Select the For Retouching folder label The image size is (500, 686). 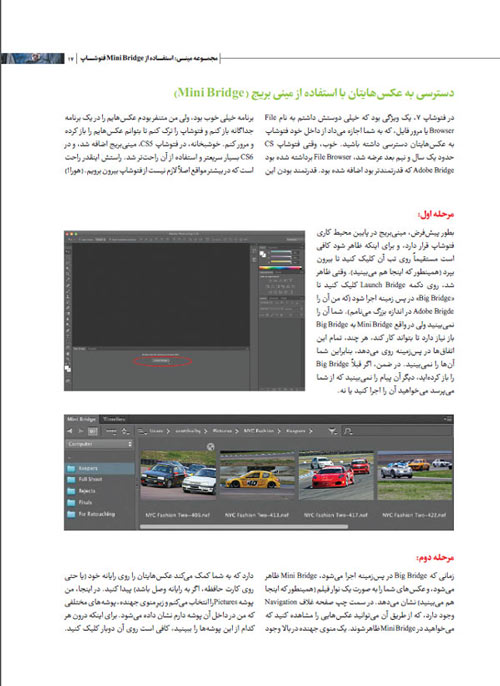tap(97, 514)
